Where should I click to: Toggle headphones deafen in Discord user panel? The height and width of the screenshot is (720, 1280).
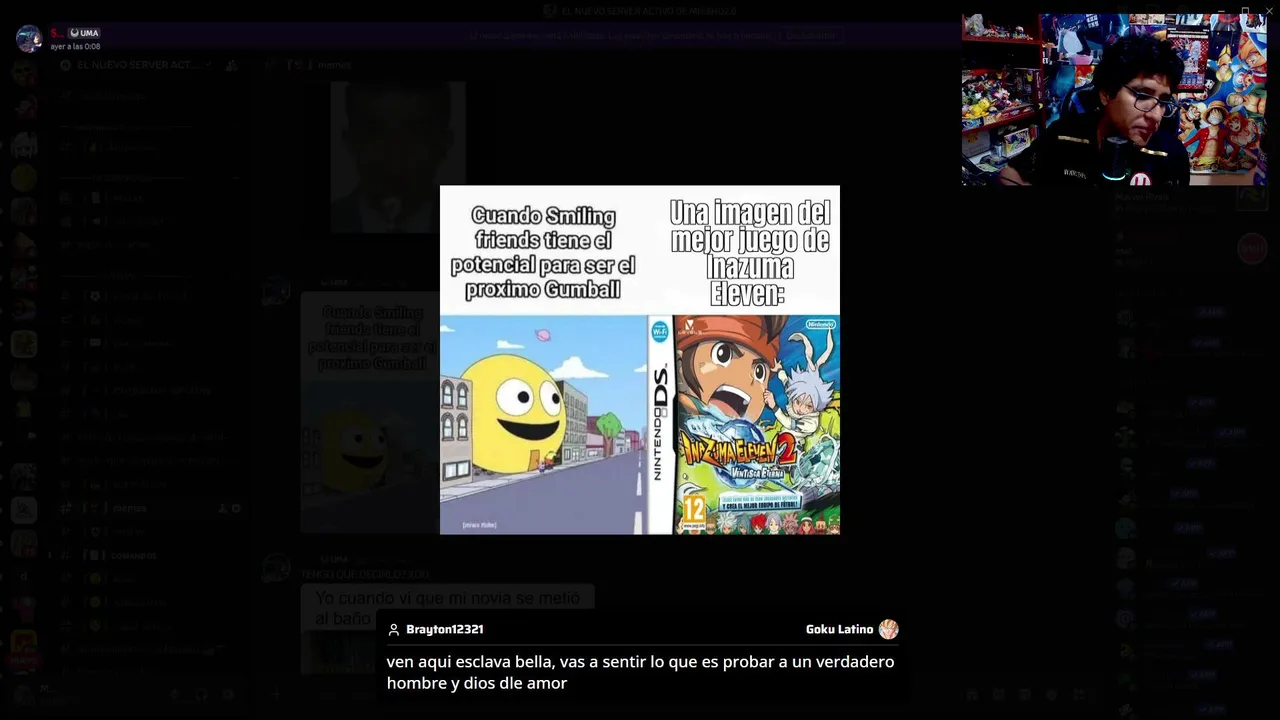click(202, 695)
